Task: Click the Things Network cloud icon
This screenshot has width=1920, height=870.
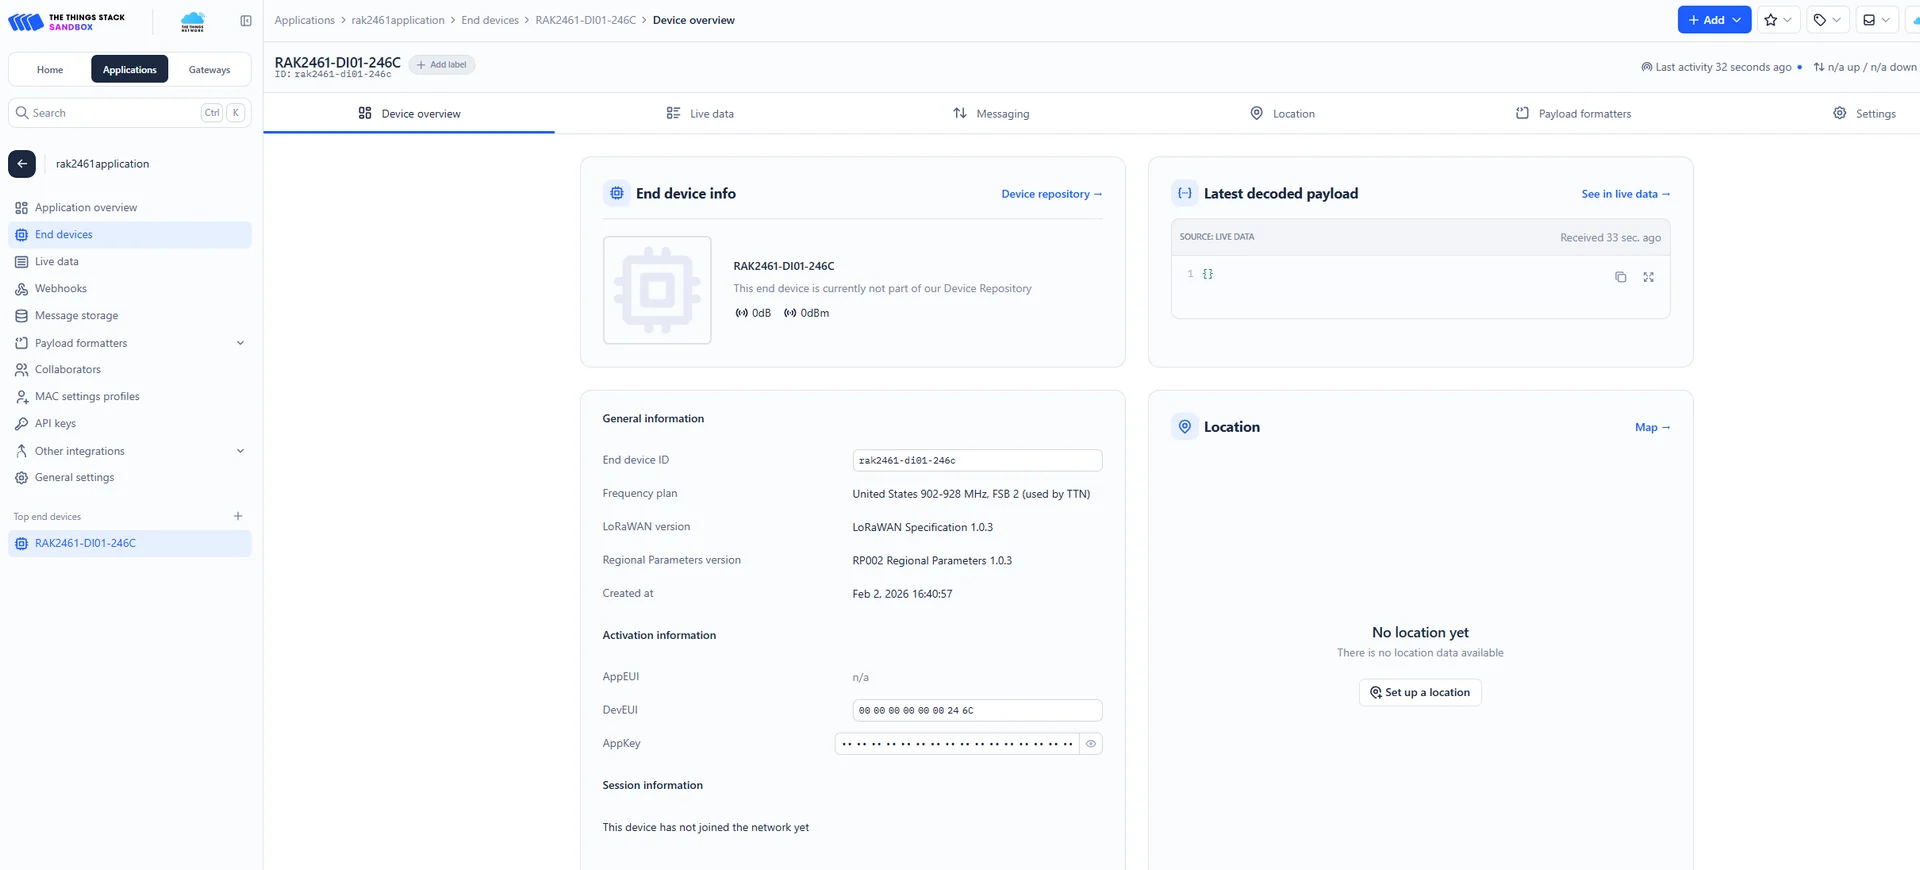Action: click(192, 21)
